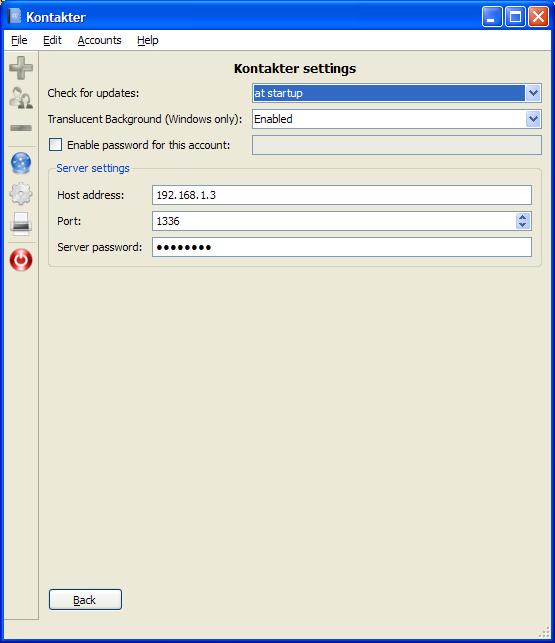Increase port number with up arrow
Screen dimensions: 555x643
coord(523,217)
